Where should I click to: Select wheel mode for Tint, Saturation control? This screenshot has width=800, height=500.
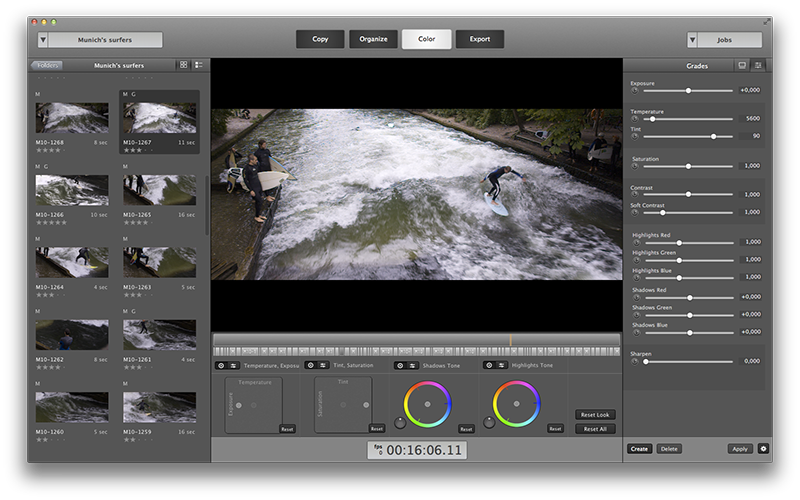(310, 365)
